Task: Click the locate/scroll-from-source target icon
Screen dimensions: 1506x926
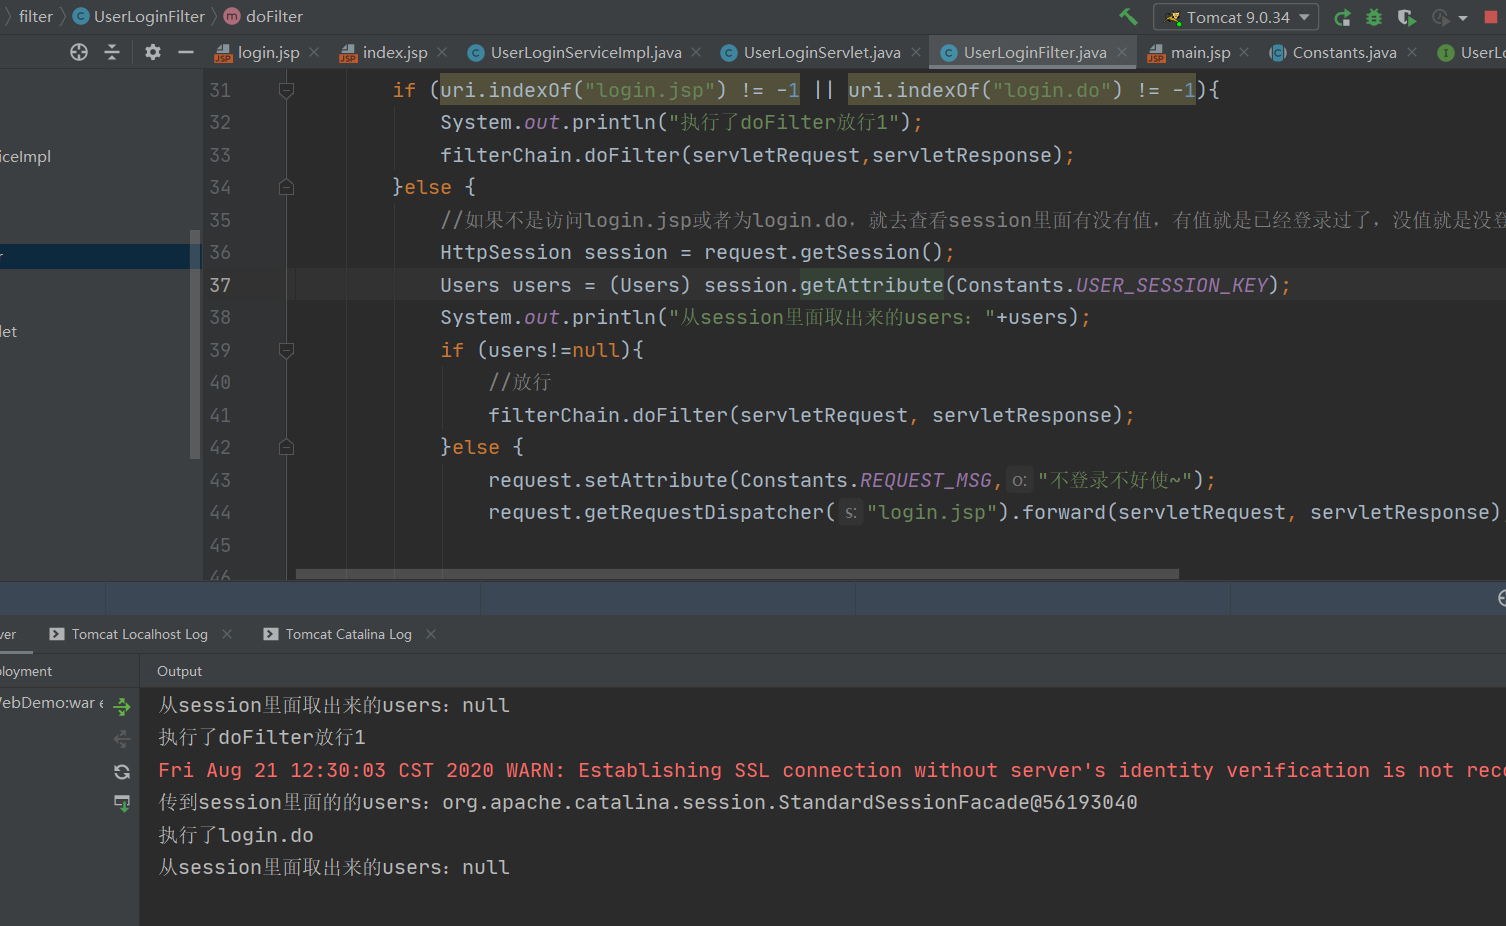Action: 79,52
